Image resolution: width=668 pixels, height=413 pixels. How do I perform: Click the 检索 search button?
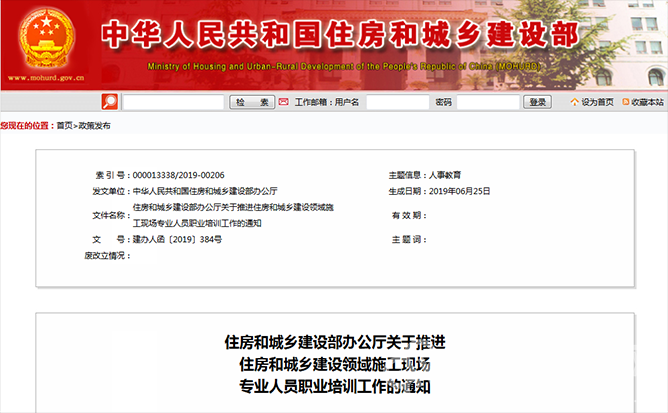252,102
